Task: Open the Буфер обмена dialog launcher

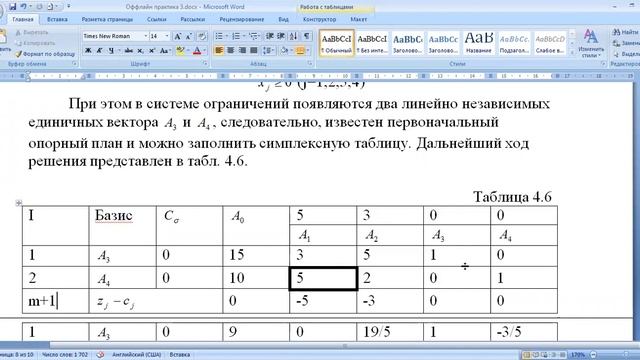Action: click(x=75, y=64)
